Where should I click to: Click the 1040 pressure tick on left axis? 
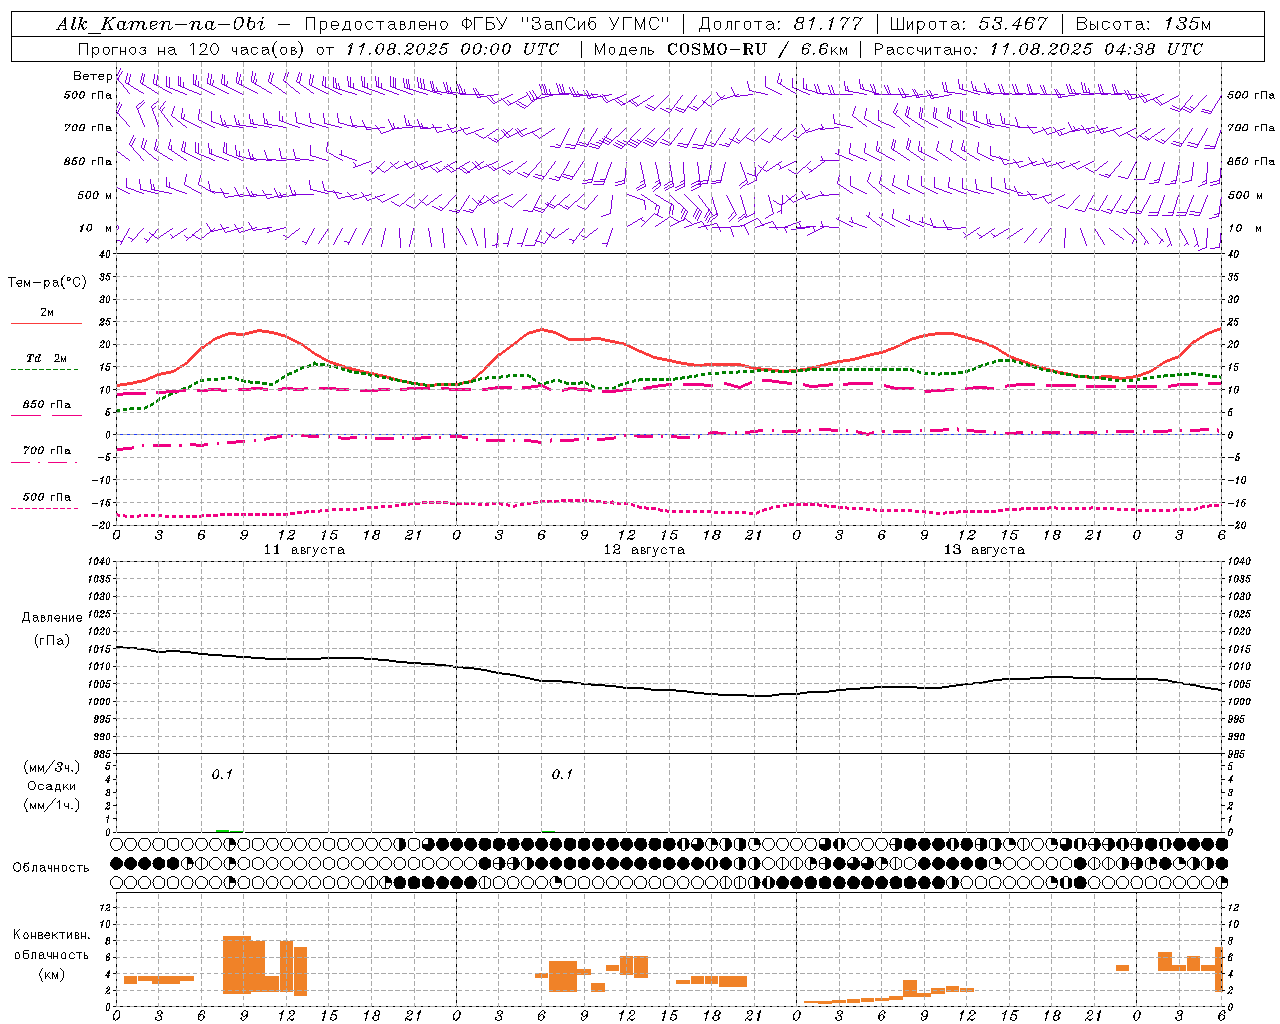98,562
